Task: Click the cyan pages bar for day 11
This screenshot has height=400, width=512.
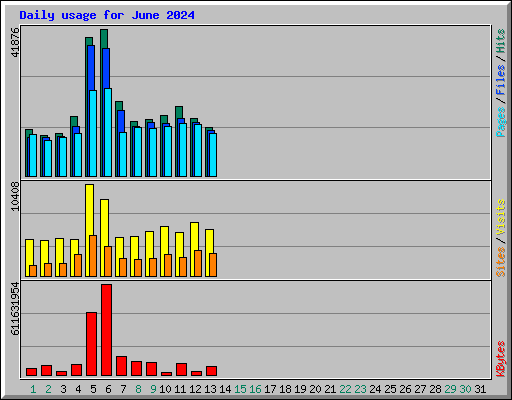Action: (183, 150)
